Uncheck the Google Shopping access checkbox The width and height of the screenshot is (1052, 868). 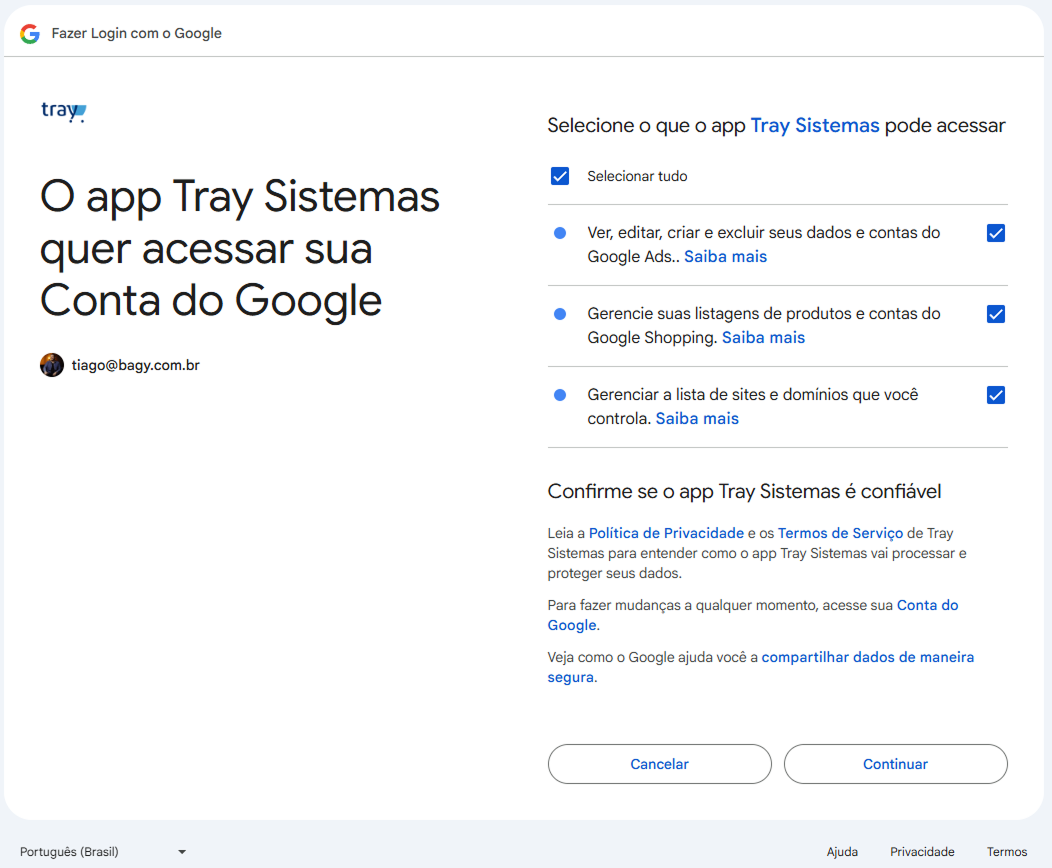pyautogui.click(x=996, y=314)
